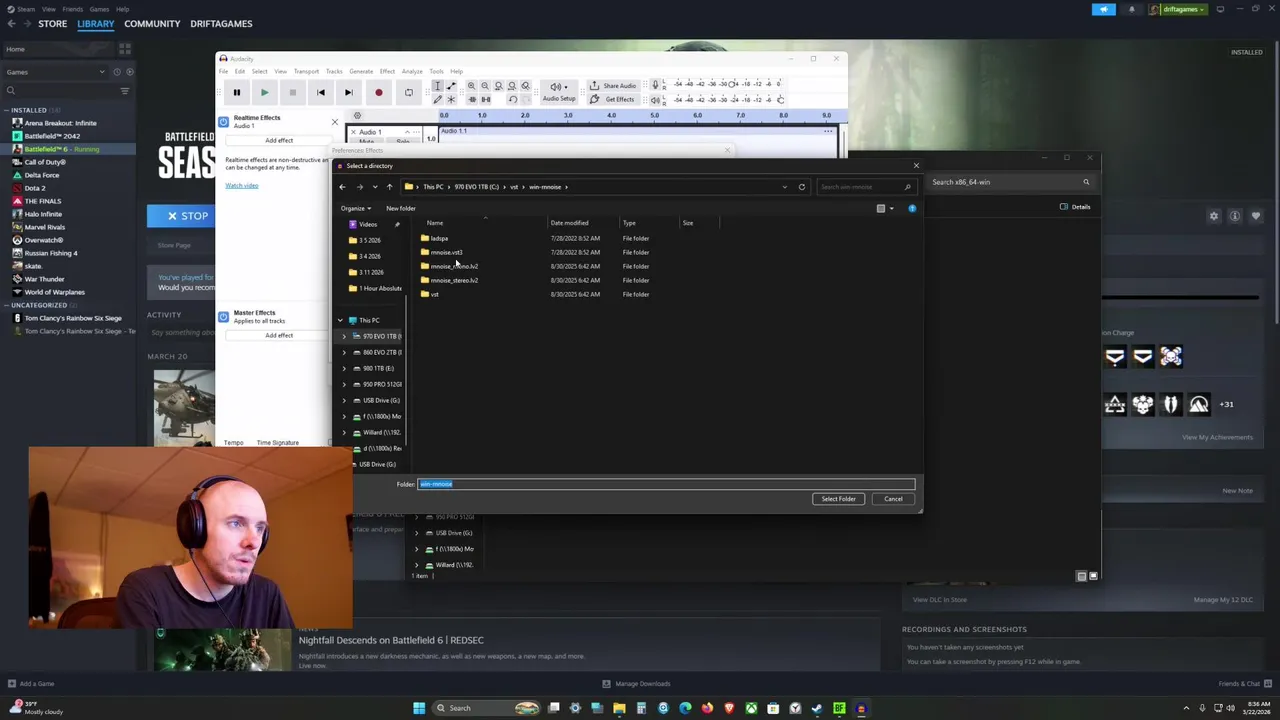
Task: Open recent locations chevron in dialog
Action: click(375, 187)
